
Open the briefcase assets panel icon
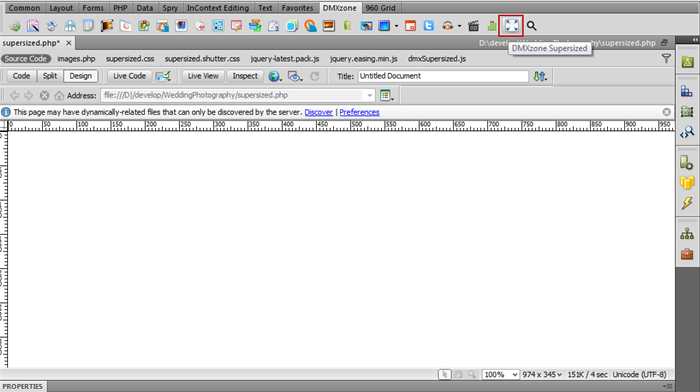687,254
